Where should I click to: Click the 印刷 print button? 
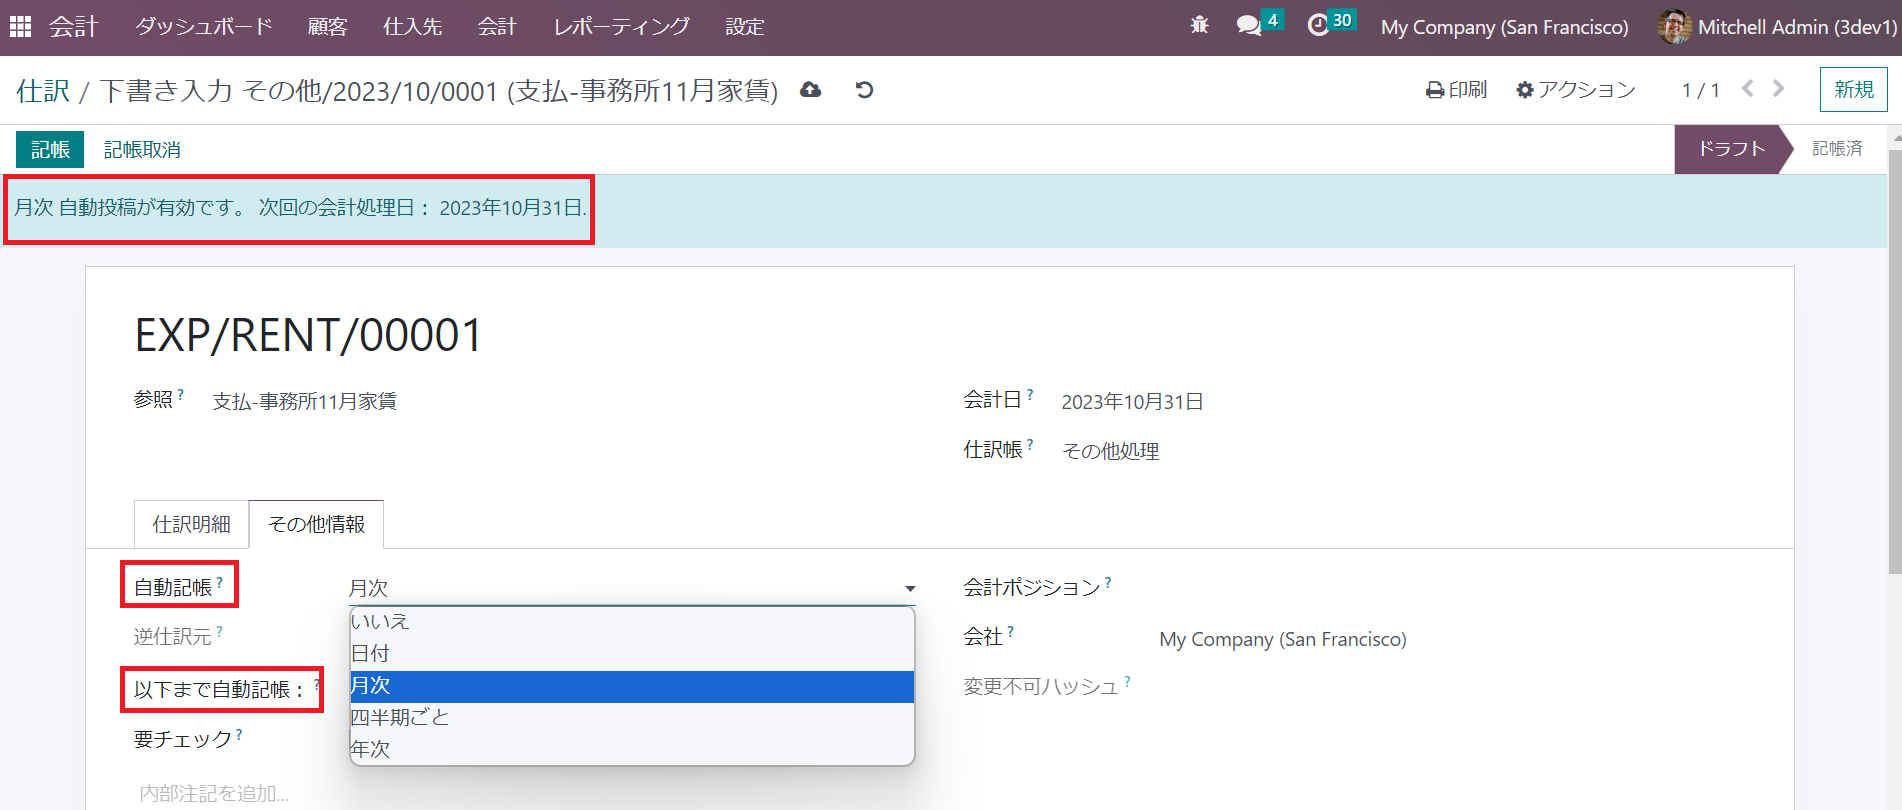[x=1456, y=90]
